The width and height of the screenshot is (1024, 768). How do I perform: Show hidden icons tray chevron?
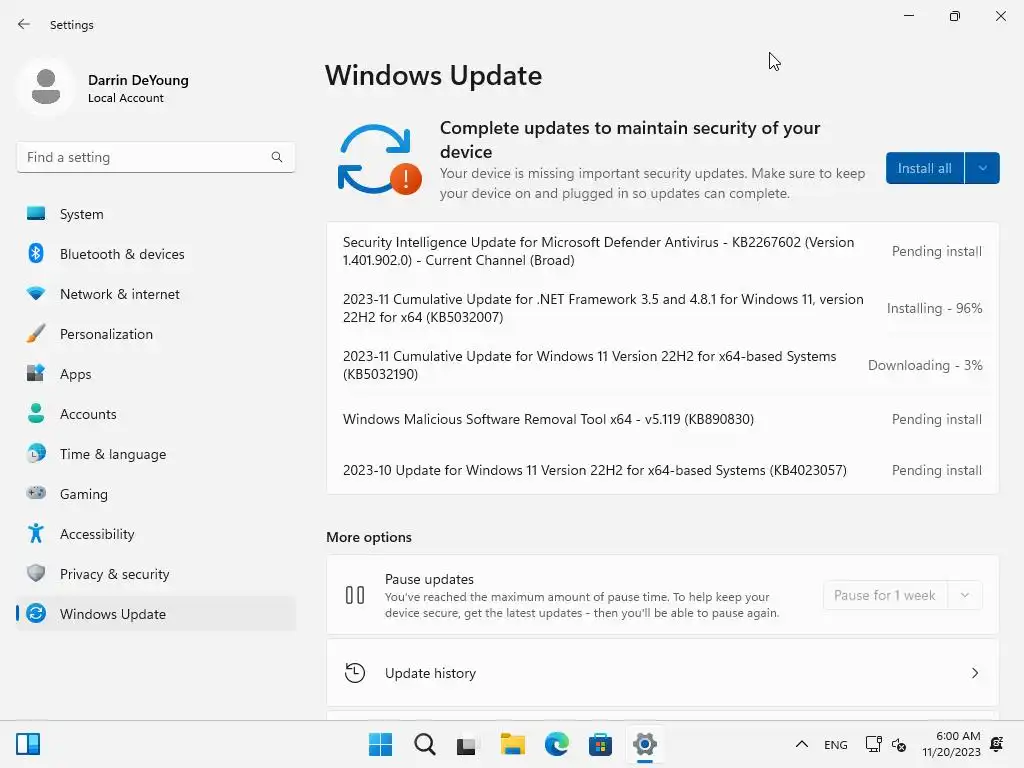[x=802, y=744]
